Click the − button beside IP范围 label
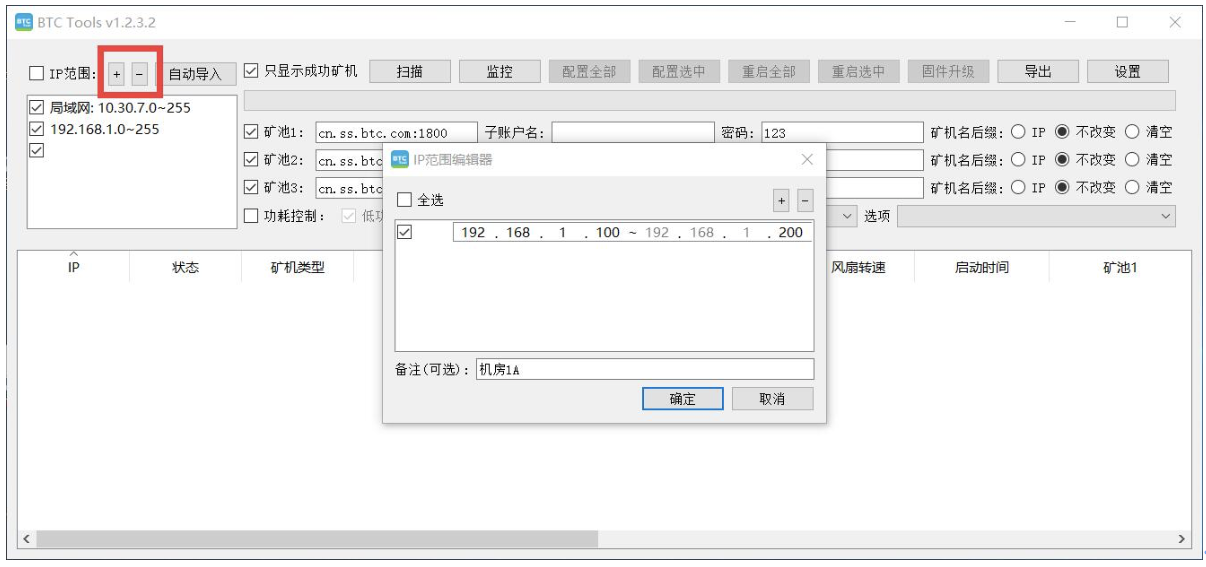This screenshot has width=1206, height=567. click(x=140, y=73)
